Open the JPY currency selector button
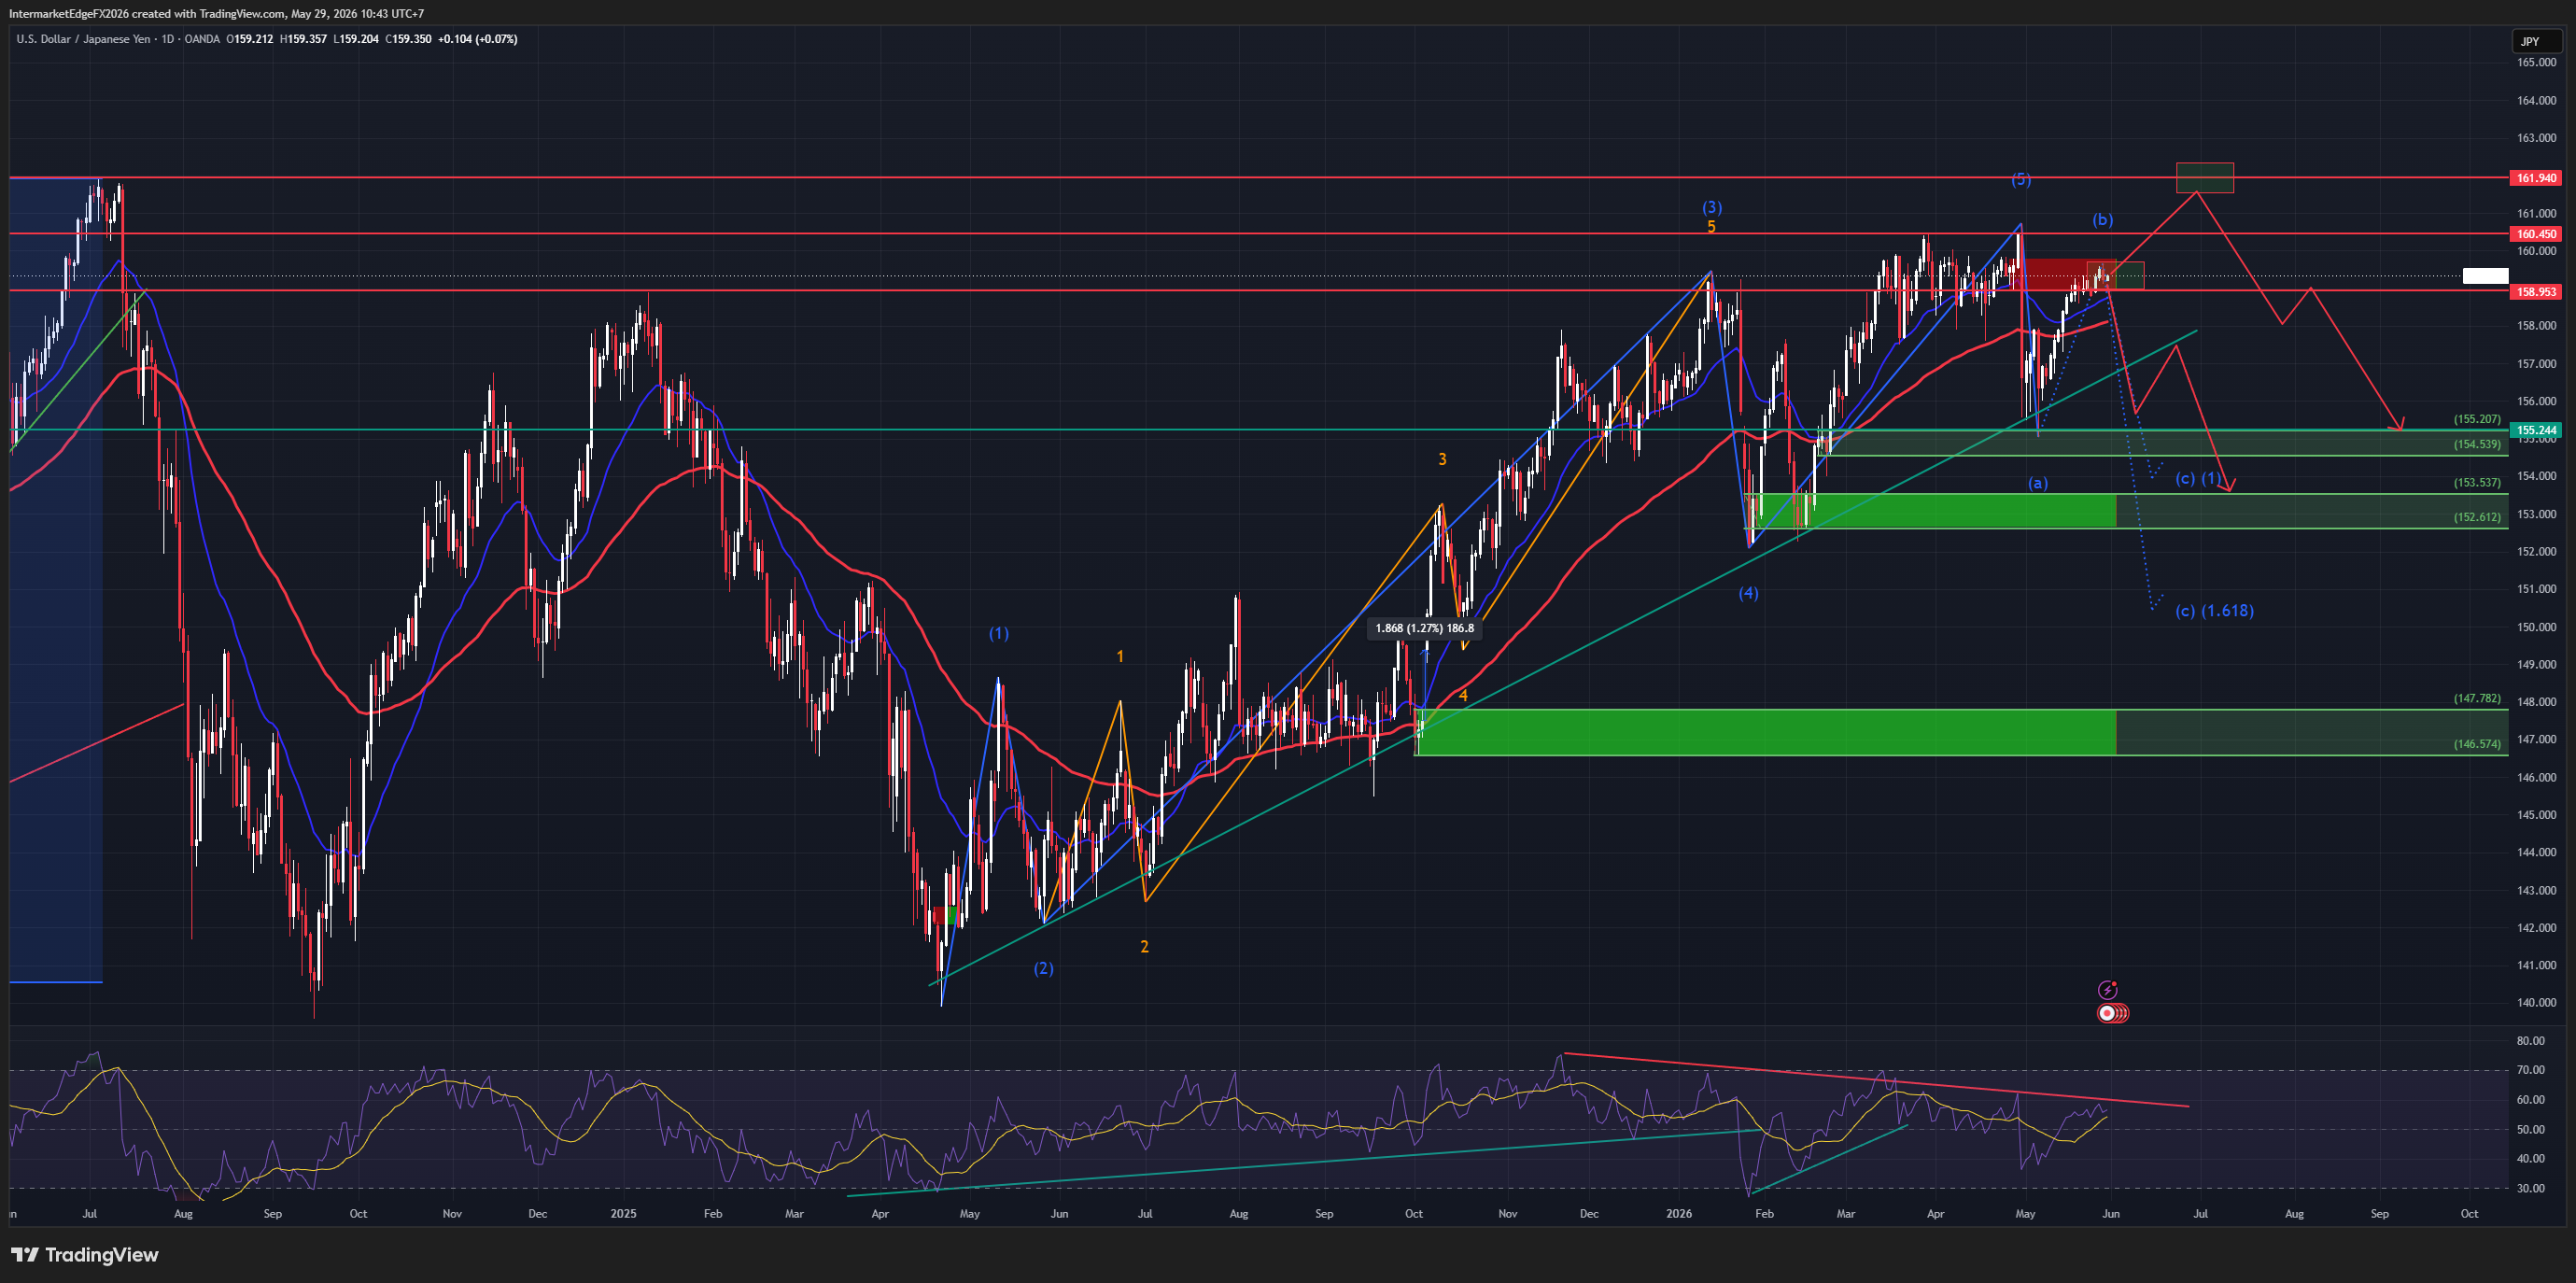The width and height of the screenshot is (2576, 1283). (2536, 41)
